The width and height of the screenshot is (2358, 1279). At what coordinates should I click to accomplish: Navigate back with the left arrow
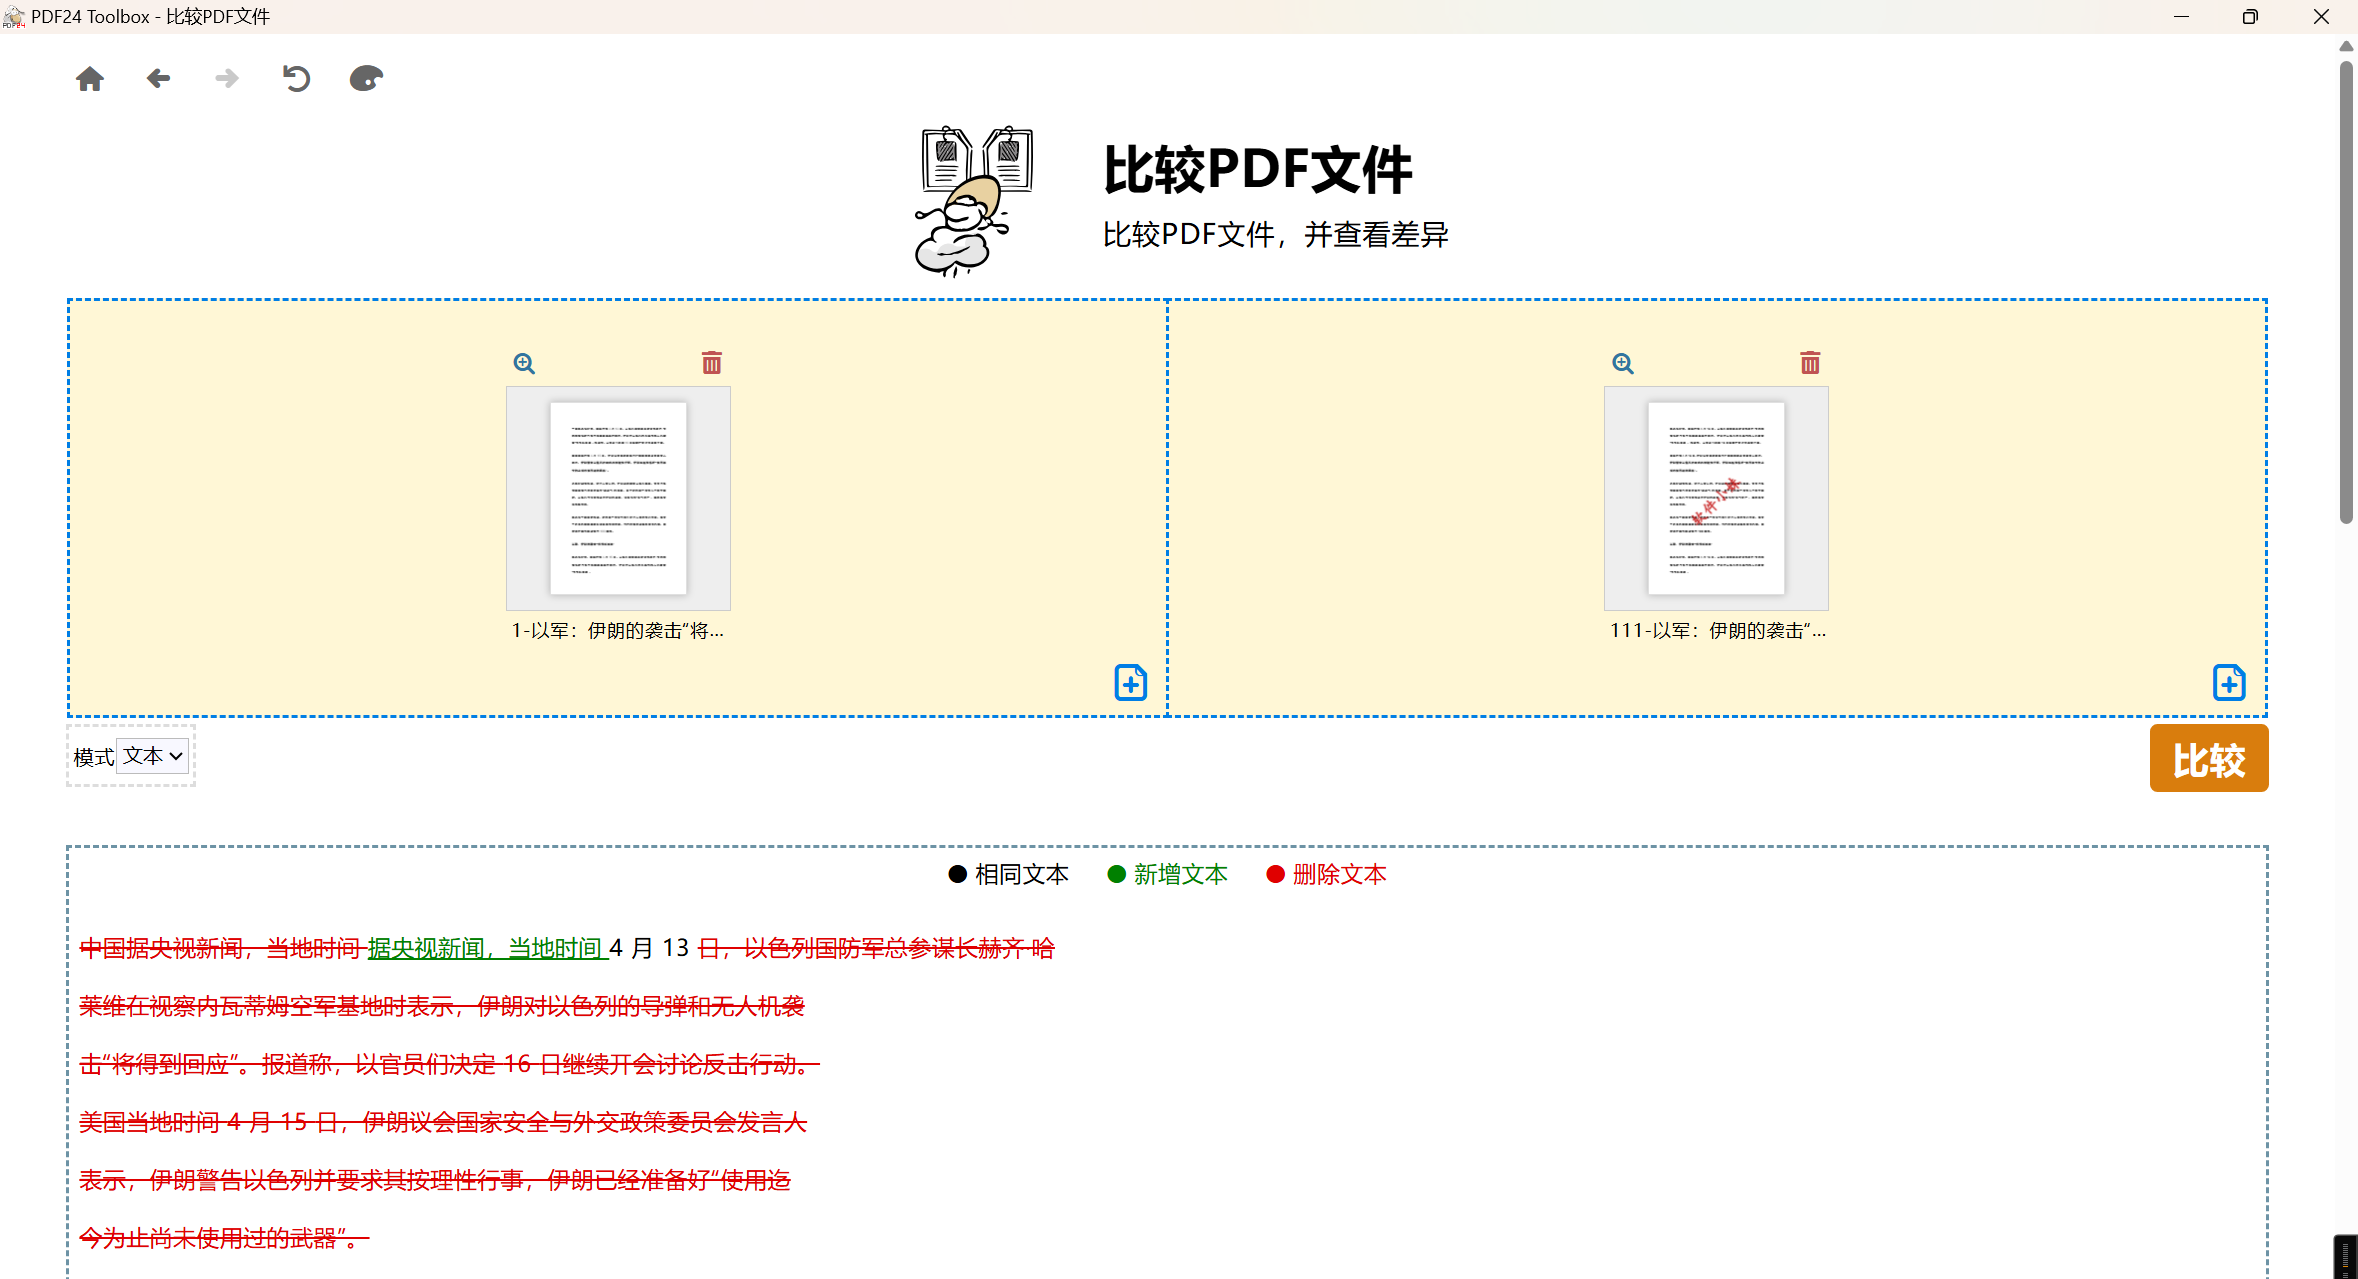pyautogui.click(x=158, y=78)
